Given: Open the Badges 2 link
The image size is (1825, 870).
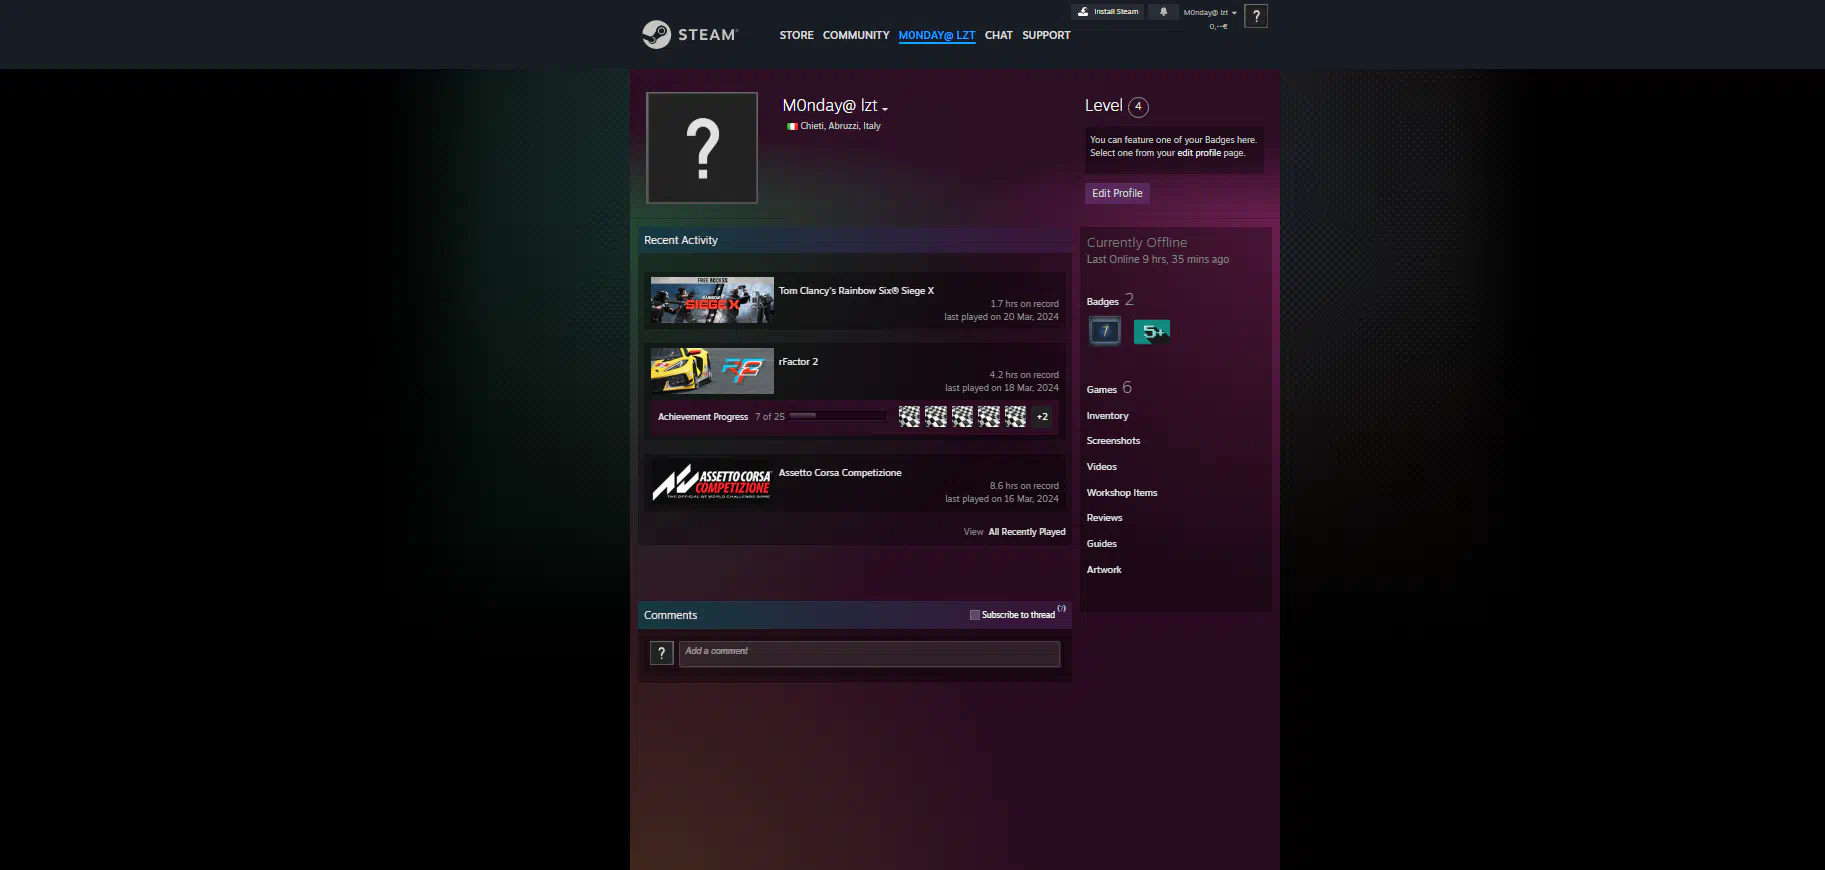Looking at the screenshot, I should pyautogui.click(x=1110, y=300).
